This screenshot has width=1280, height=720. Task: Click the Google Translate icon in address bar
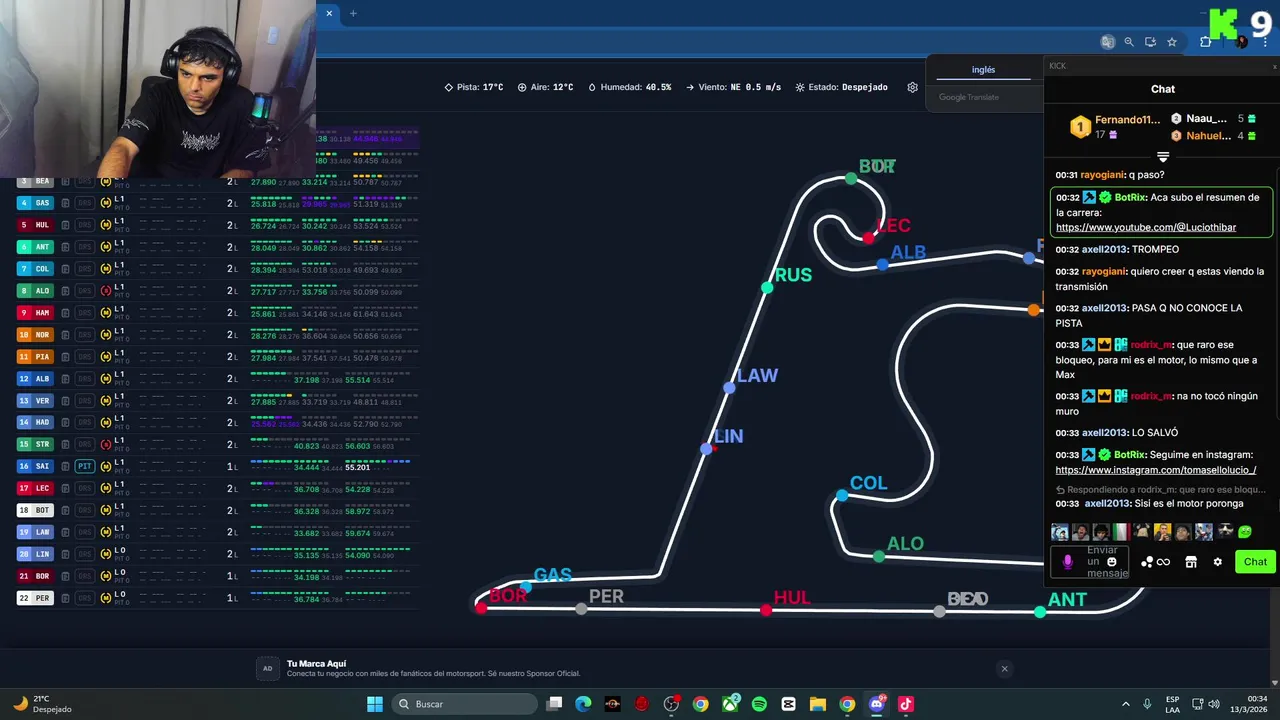click(x=1107, y=42)
